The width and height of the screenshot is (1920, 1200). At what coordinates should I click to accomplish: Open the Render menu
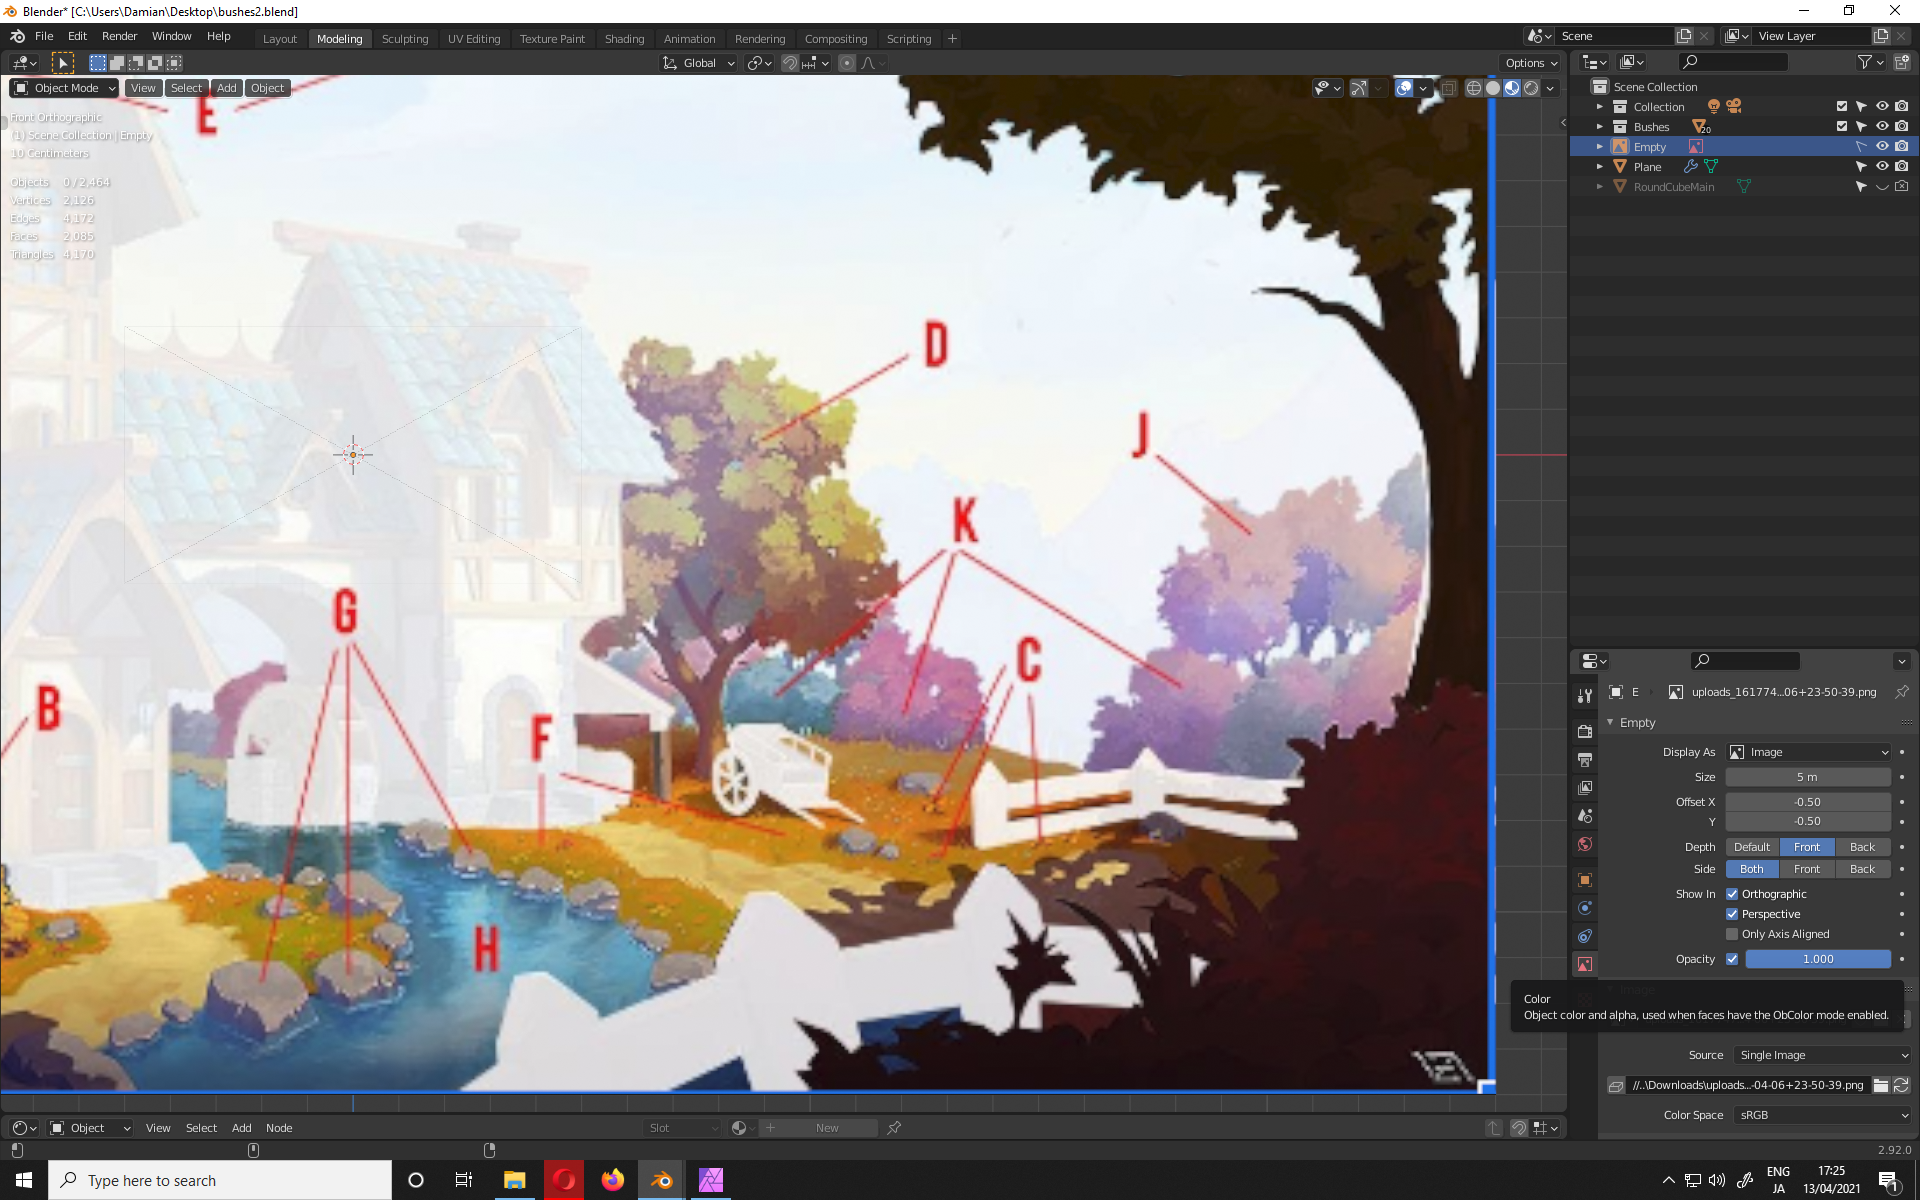pos(119,36)
